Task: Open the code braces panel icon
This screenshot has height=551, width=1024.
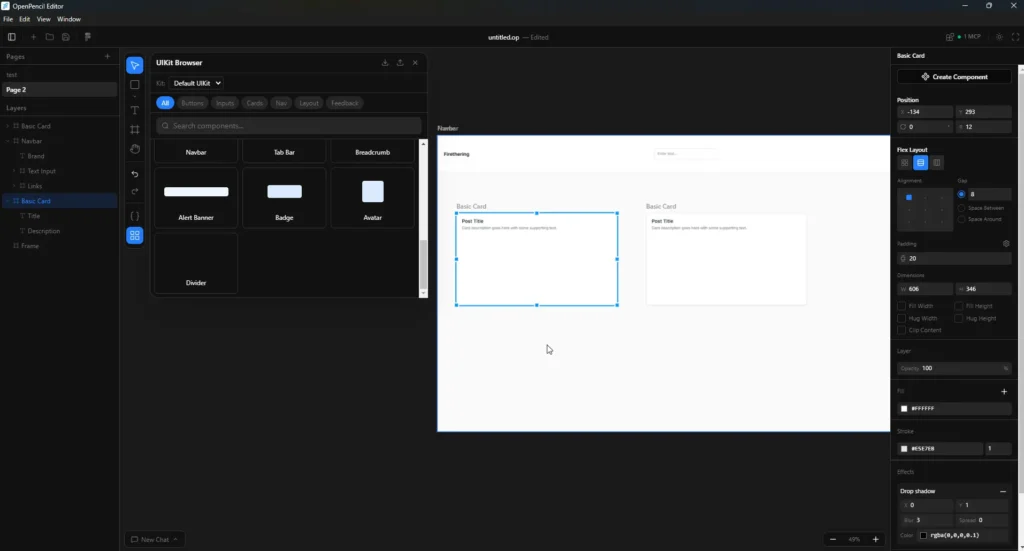Action: 135,216
